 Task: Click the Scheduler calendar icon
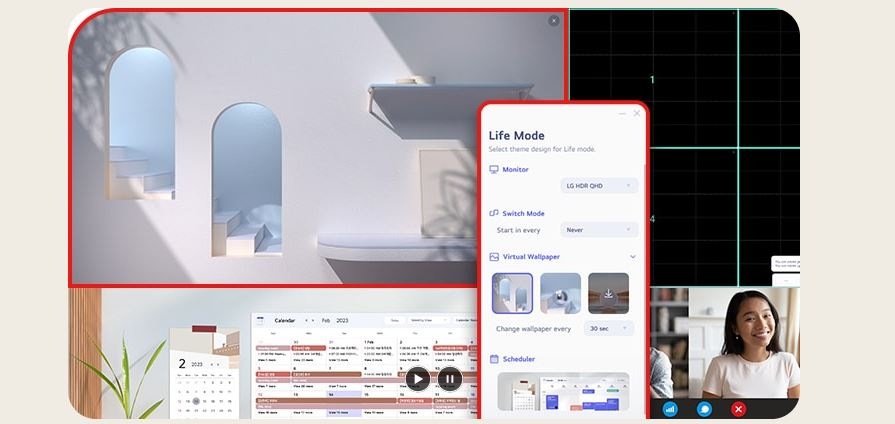click(x=494, y=359)
